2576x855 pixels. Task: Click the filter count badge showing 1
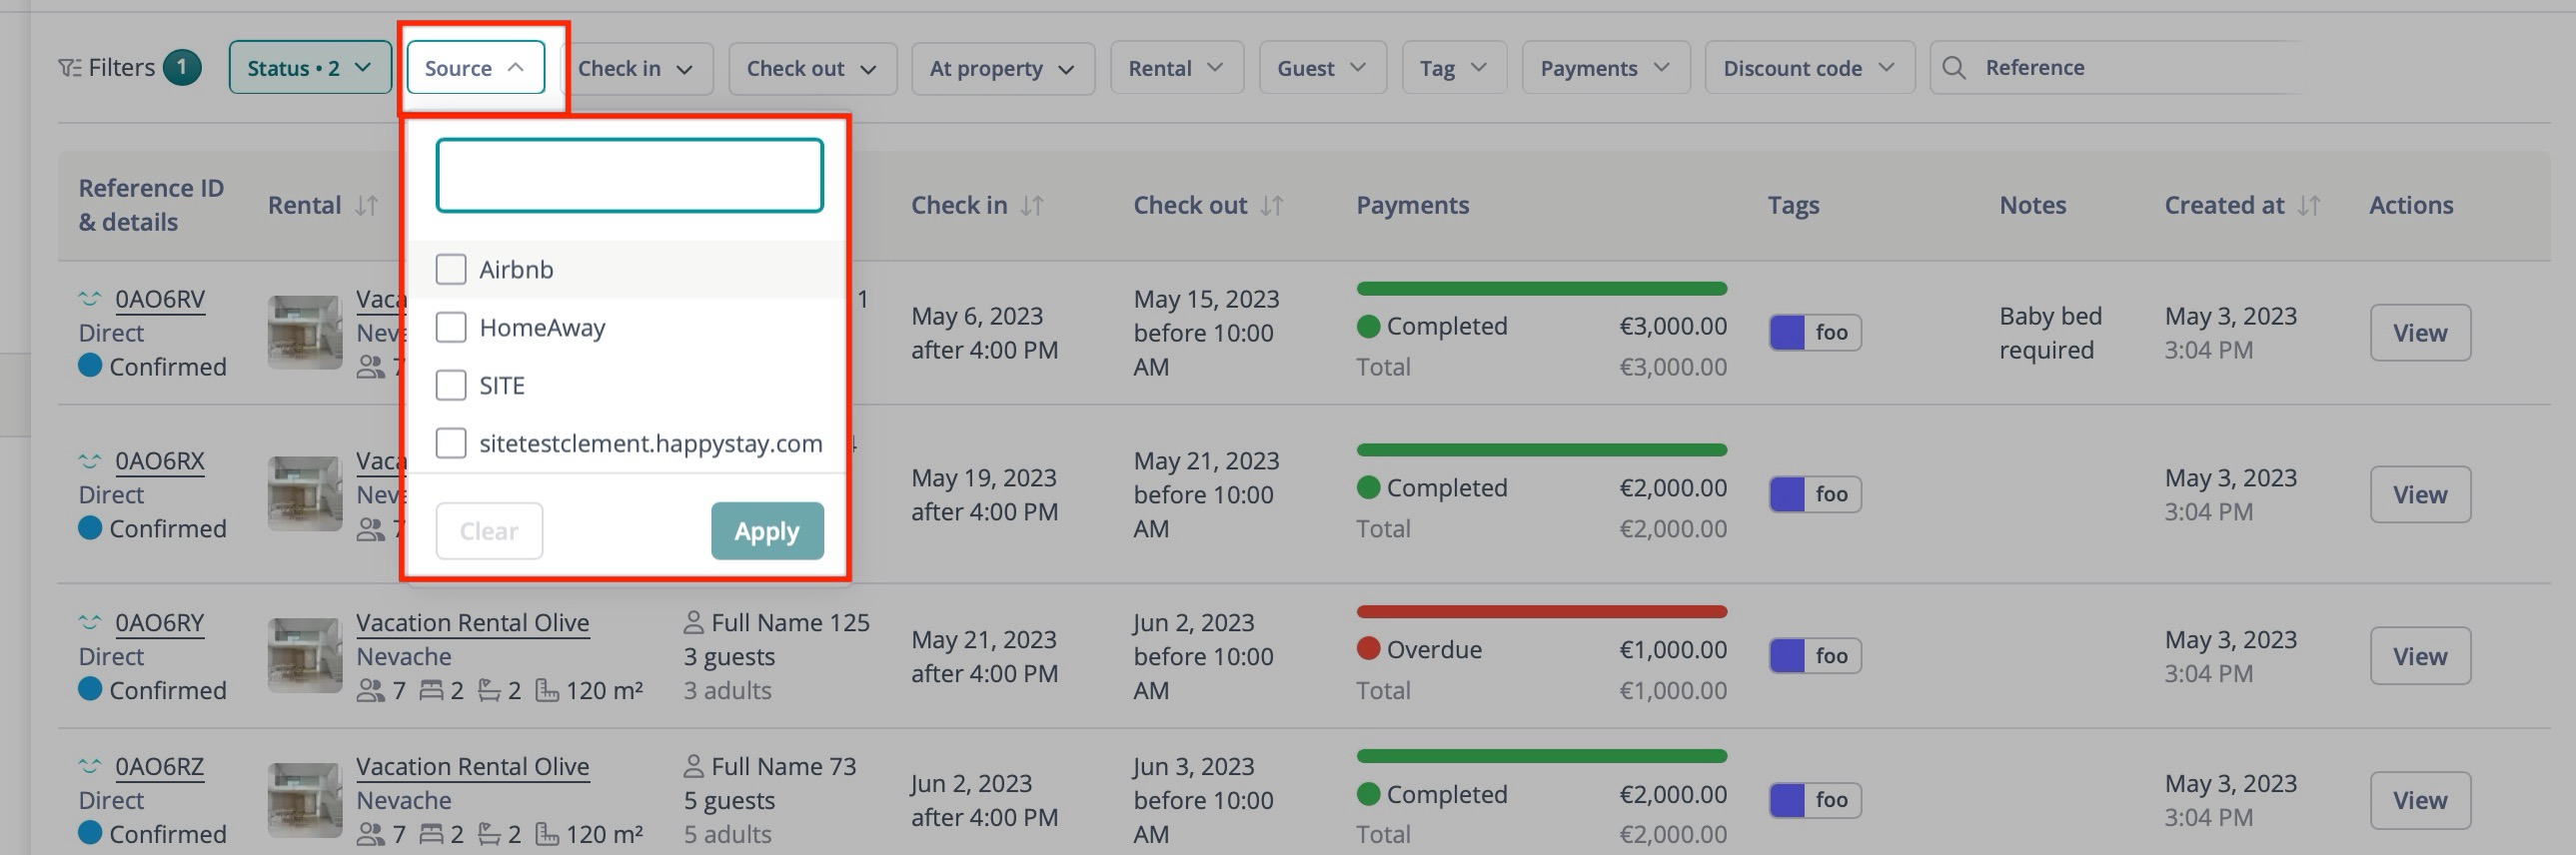pos(182,68)
